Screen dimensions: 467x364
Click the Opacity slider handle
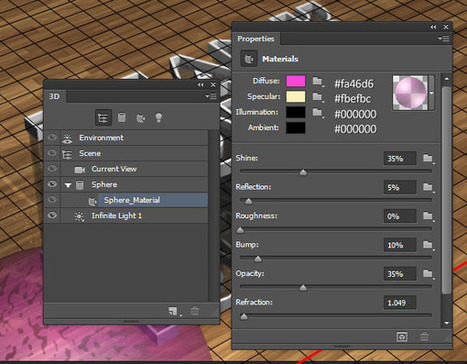coord(303,288)
